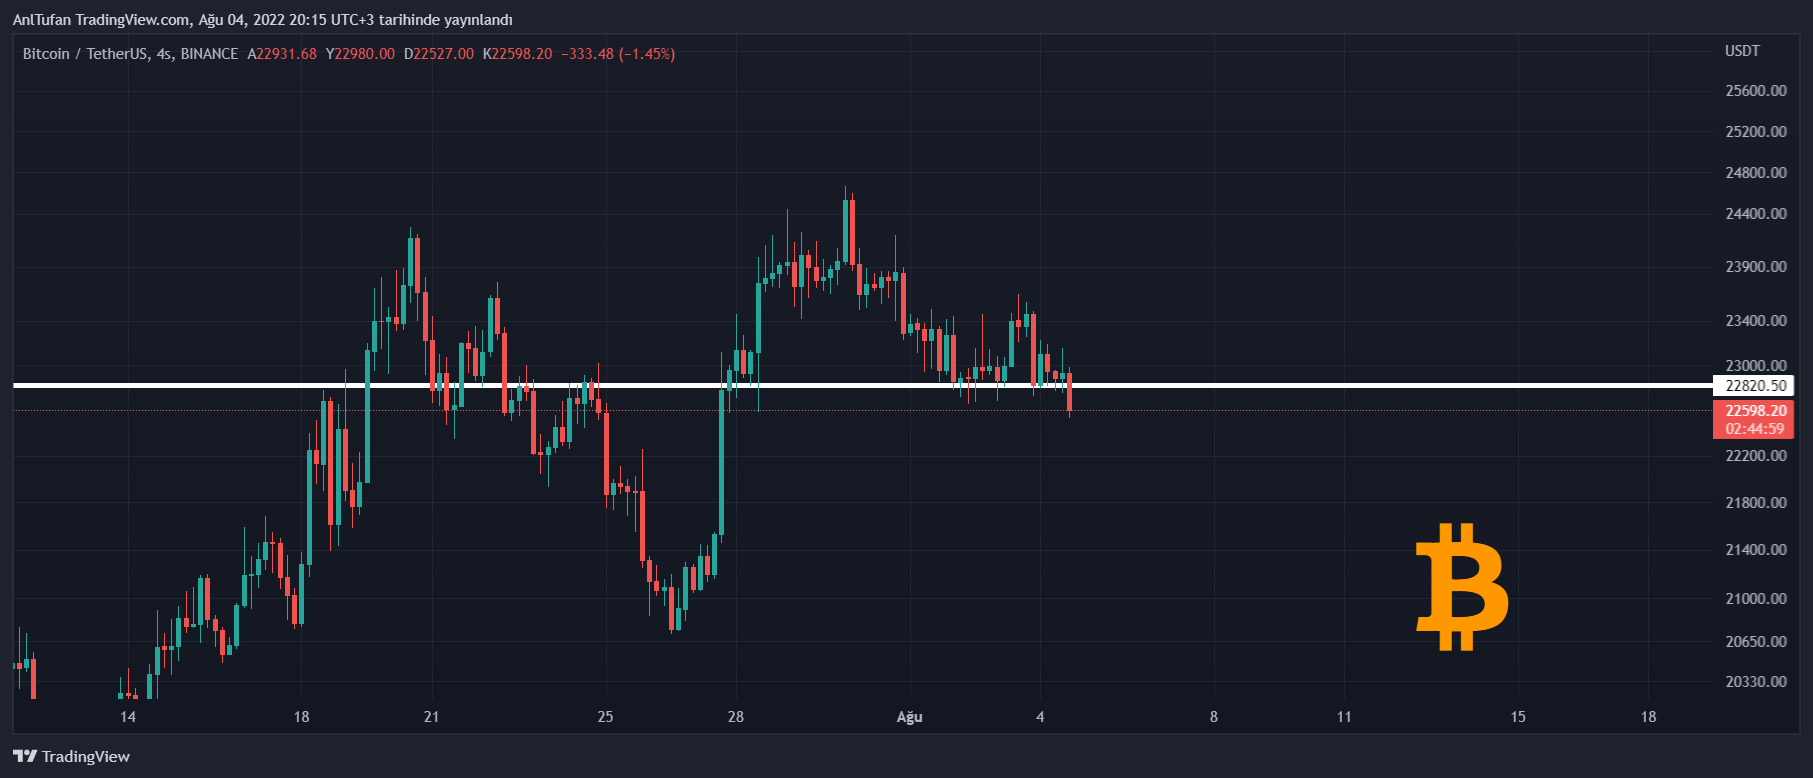This screenshot has width=1813, height=778.
Task: Click the 25 date label on time axis
Action: (x=605, y=717)
